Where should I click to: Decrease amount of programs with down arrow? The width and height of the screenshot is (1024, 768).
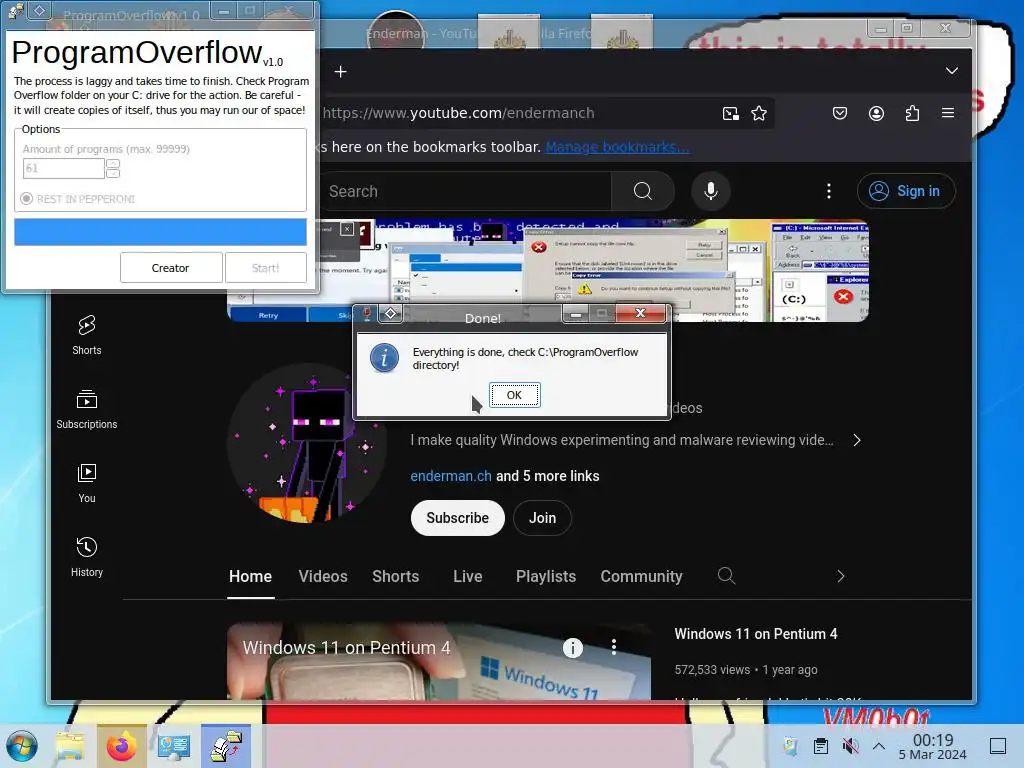coord(113,174)
